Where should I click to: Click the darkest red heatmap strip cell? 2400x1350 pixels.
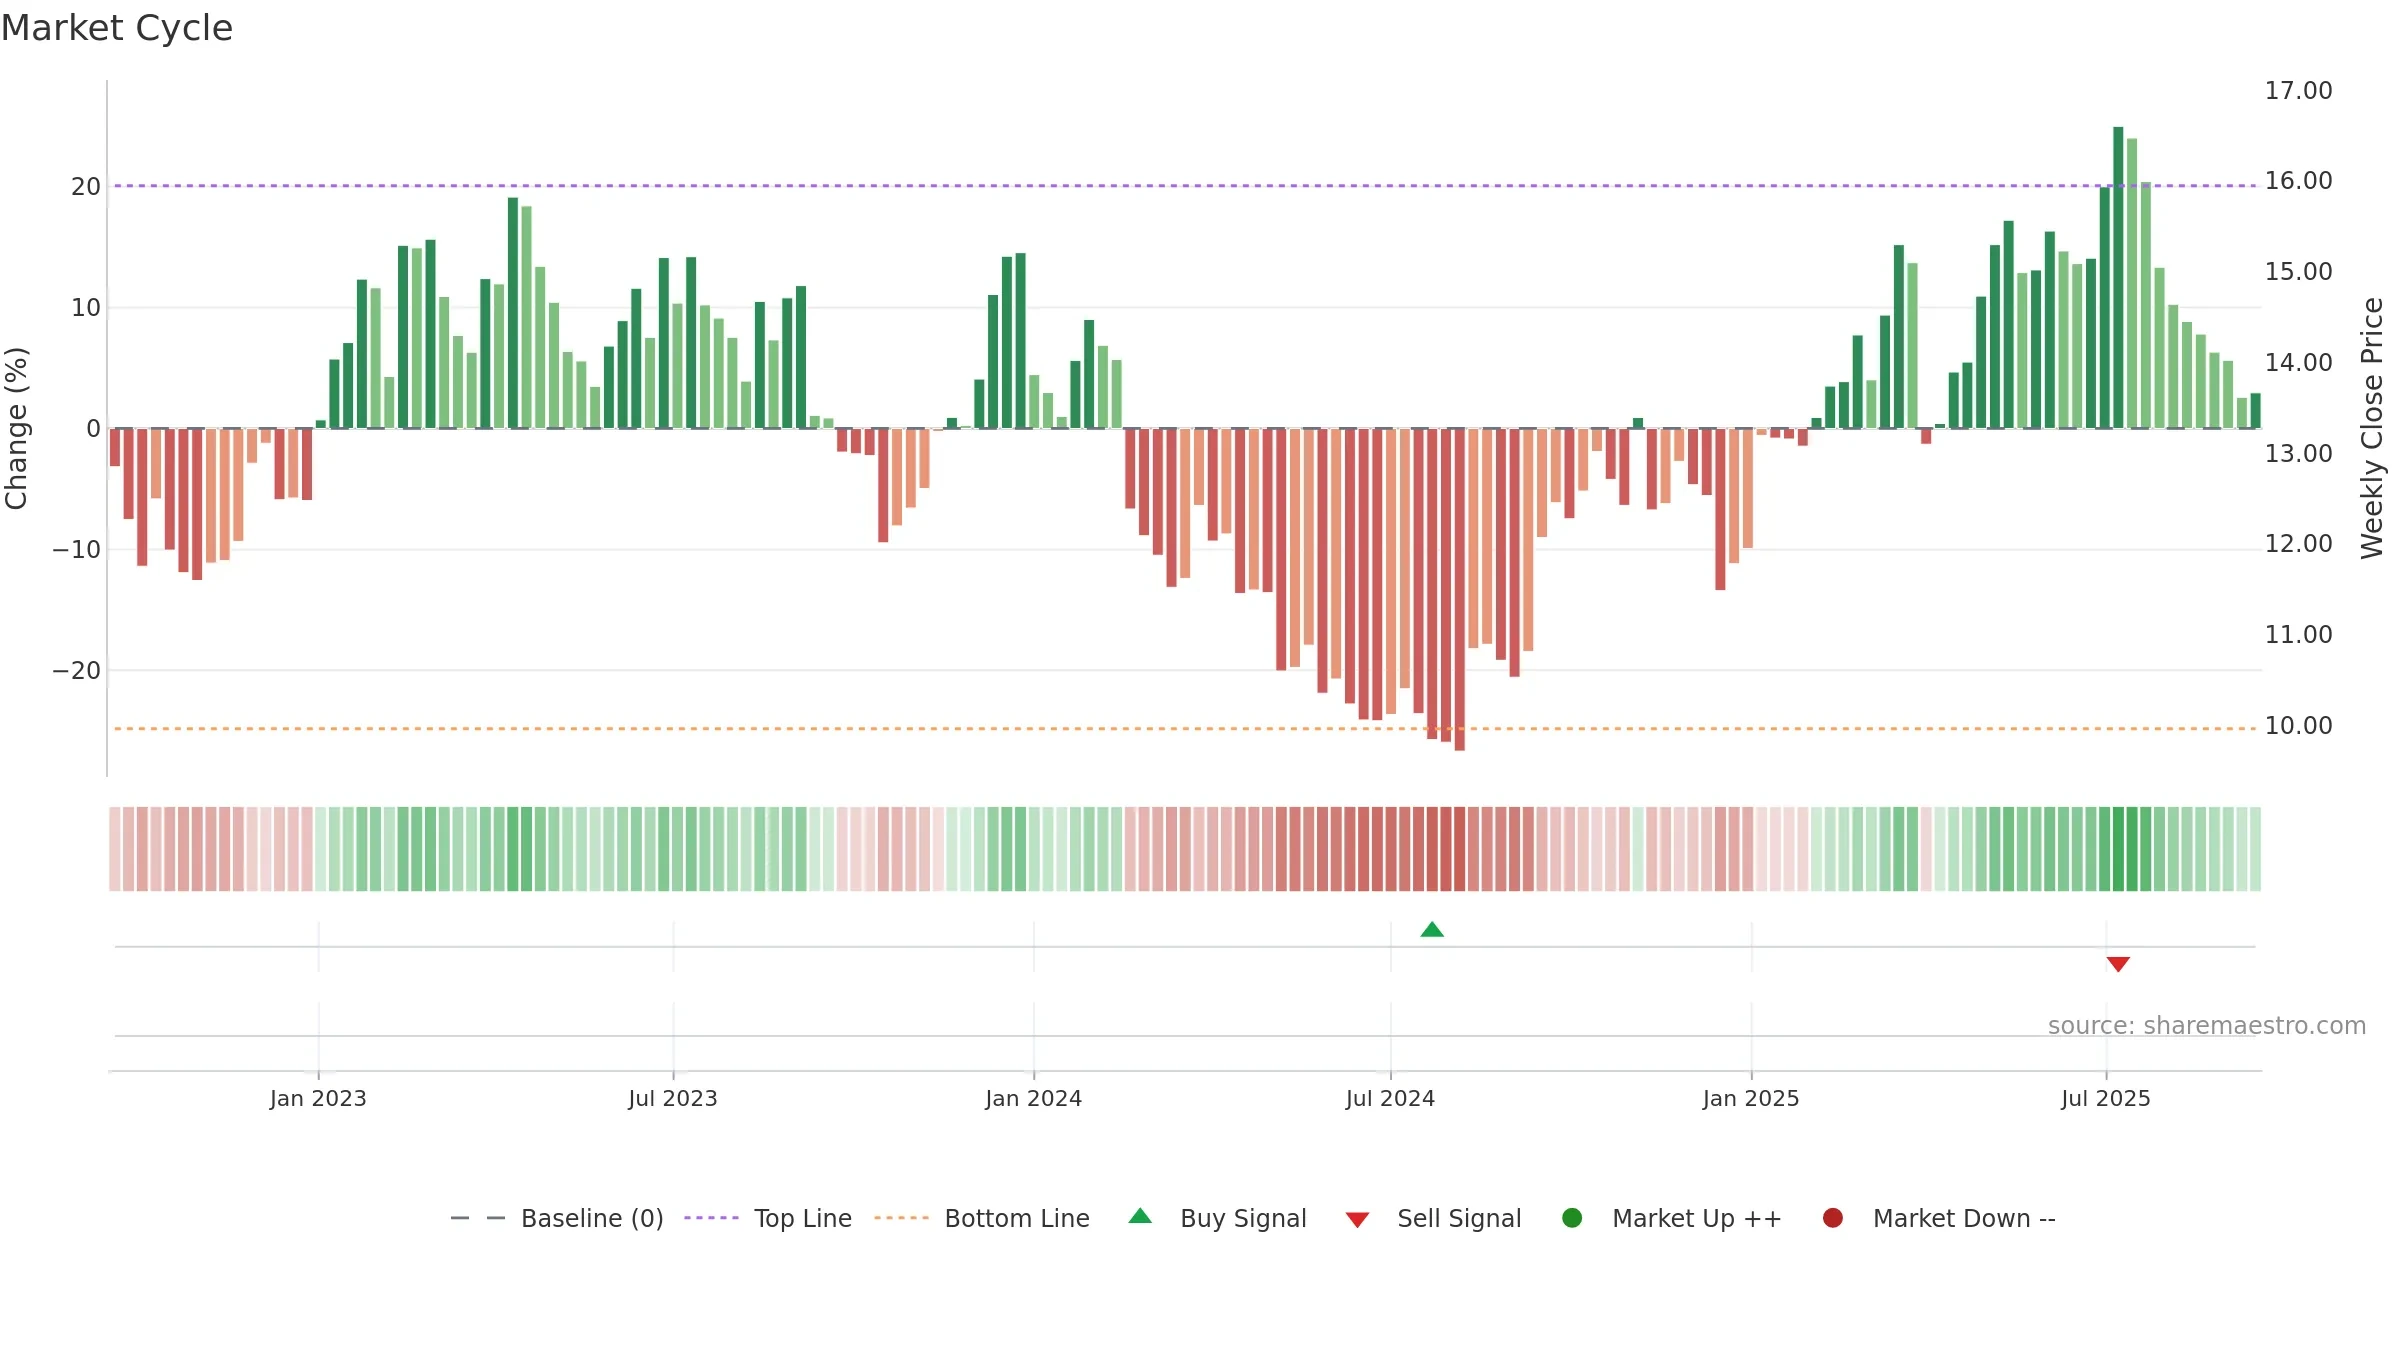click(1460, 848)
